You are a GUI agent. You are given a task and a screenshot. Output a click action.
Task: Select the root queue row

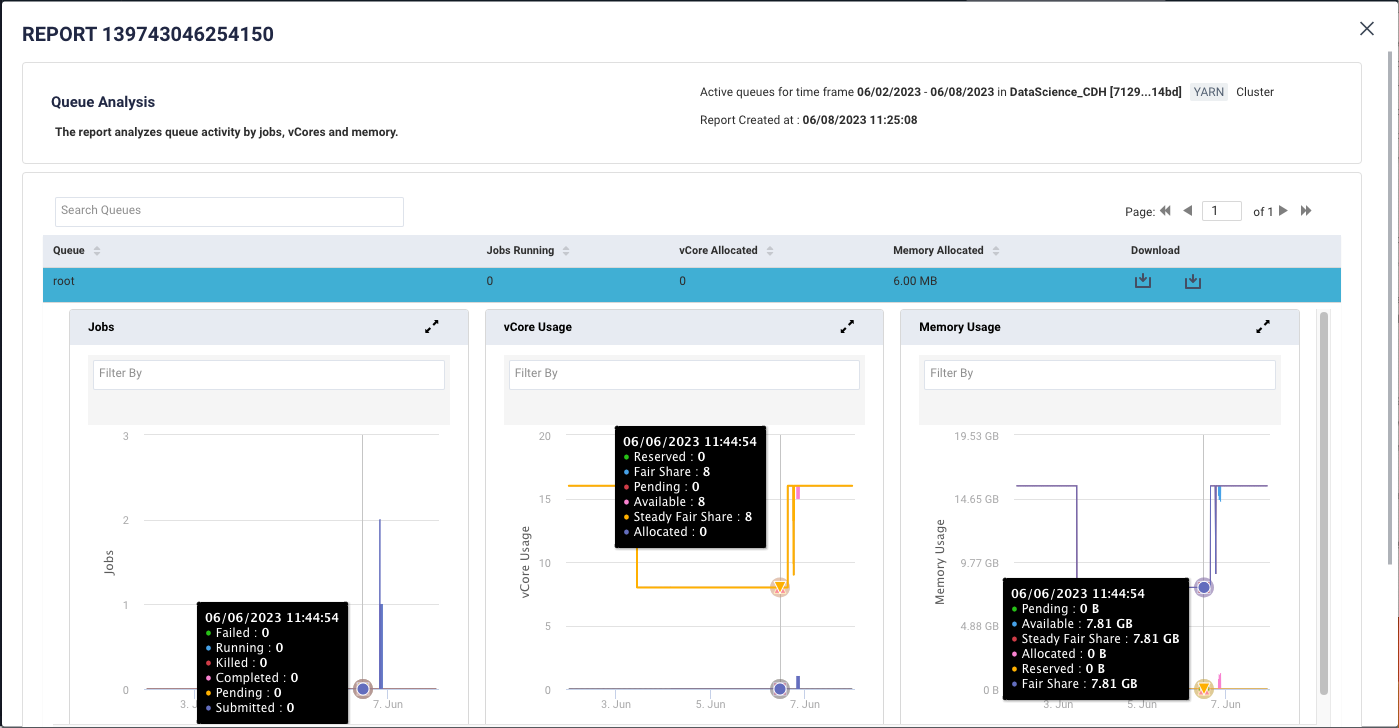(692, 284)
